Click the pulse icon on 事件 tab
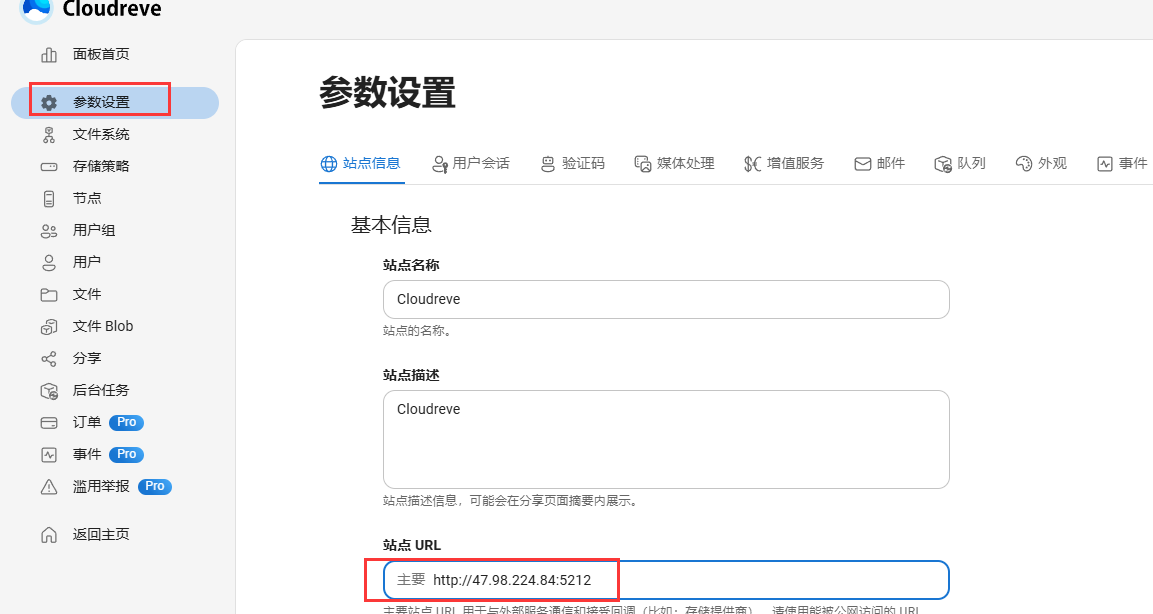Screen dimensions: 1153x614 point(1104,164)
